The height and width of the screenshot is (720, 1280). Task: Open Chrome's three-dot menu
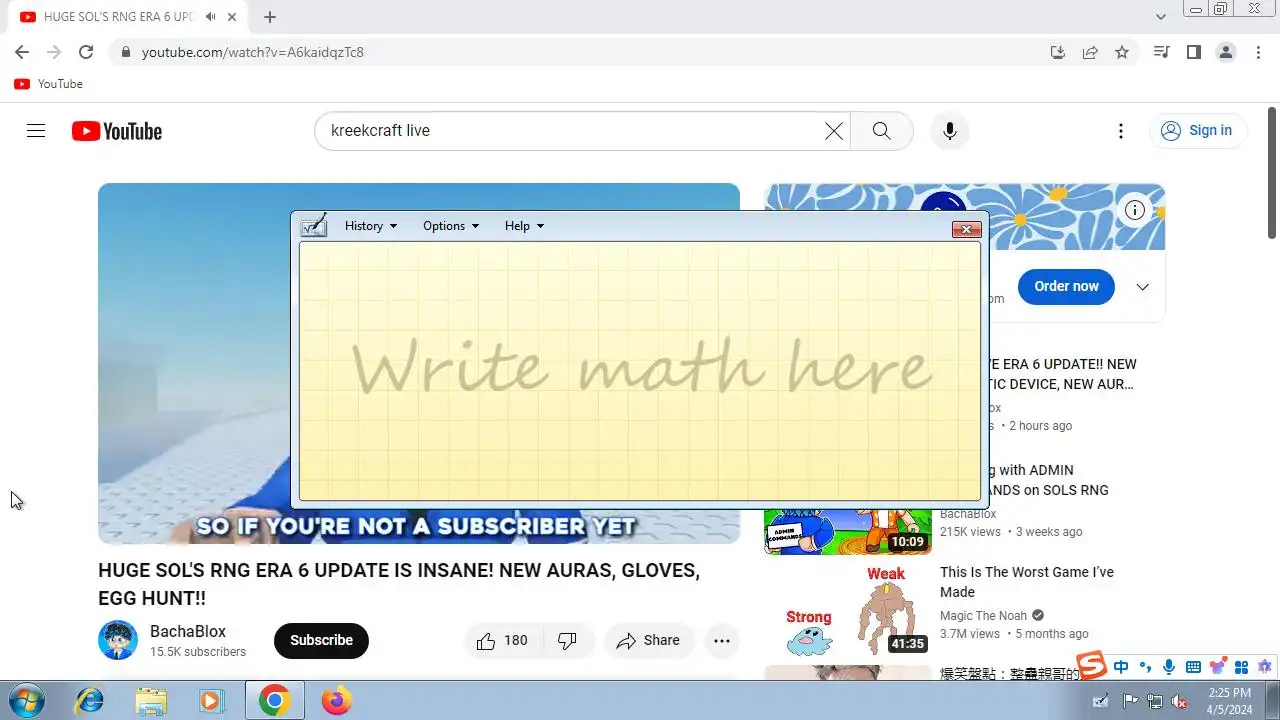(1258, 52)
